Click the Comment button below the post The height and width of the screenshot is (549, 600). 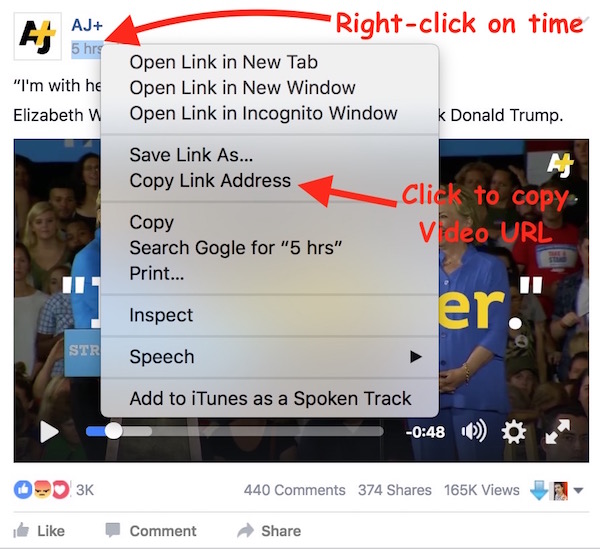tap(151, 531)
